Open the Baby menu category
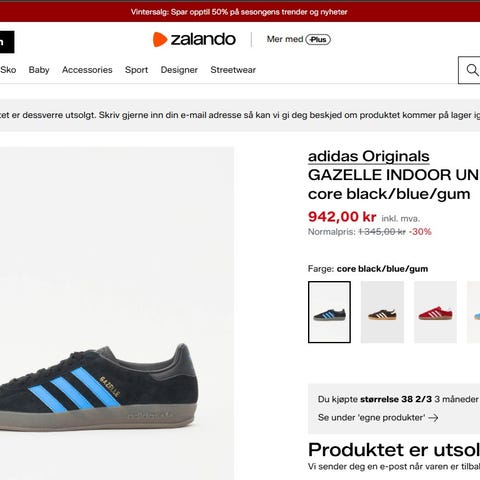 click(x=39, y=70)
